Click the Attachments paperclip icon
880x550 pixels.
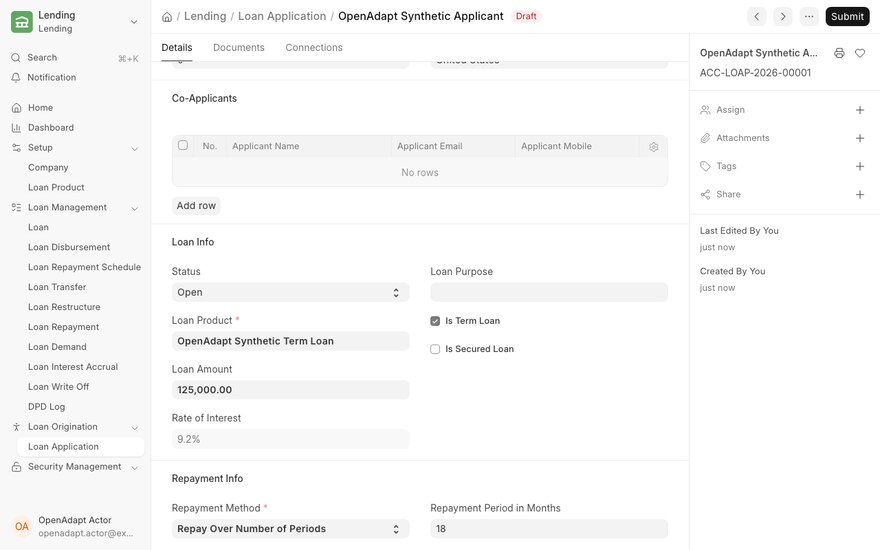[705, 138]
